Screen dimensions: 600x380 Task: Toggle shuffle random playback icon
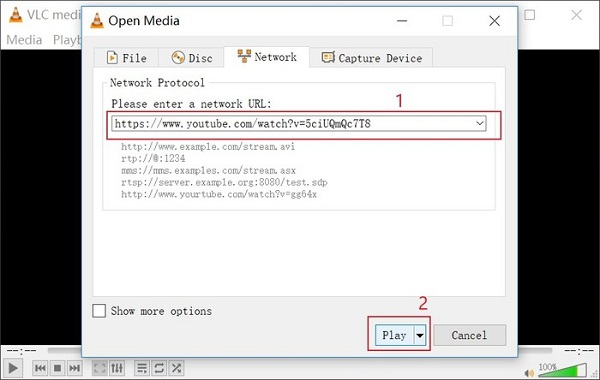pos(176,368)
